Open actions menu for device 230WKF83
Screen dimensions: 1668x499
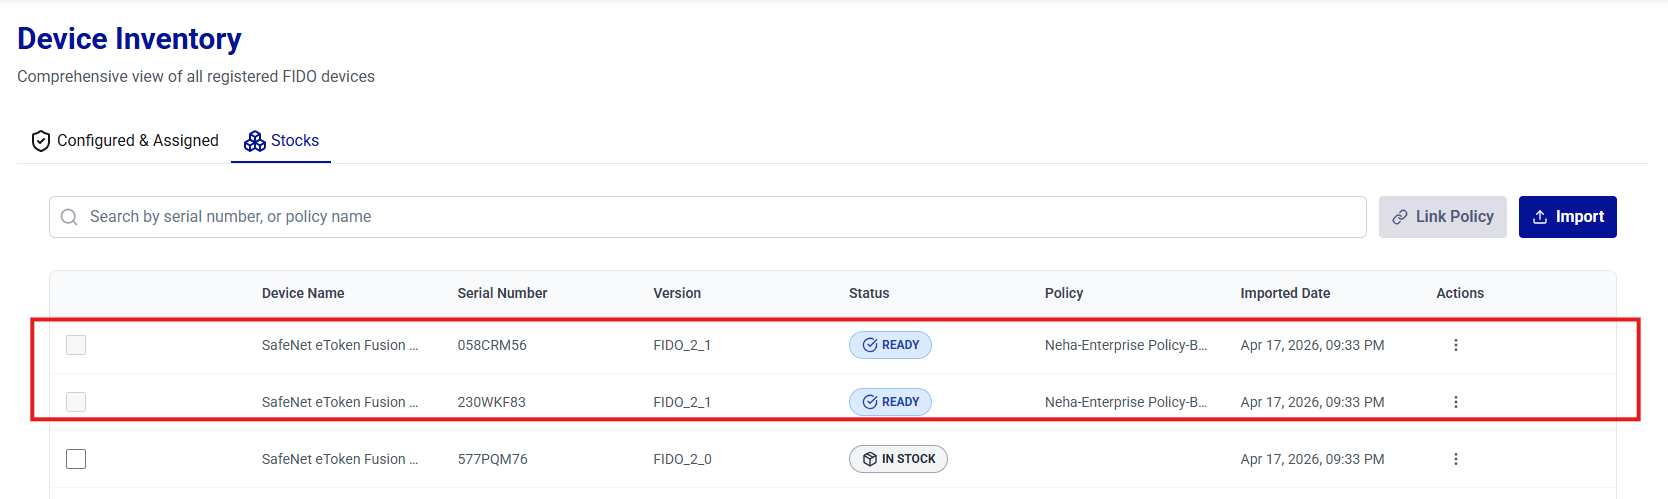[1455, 402]
